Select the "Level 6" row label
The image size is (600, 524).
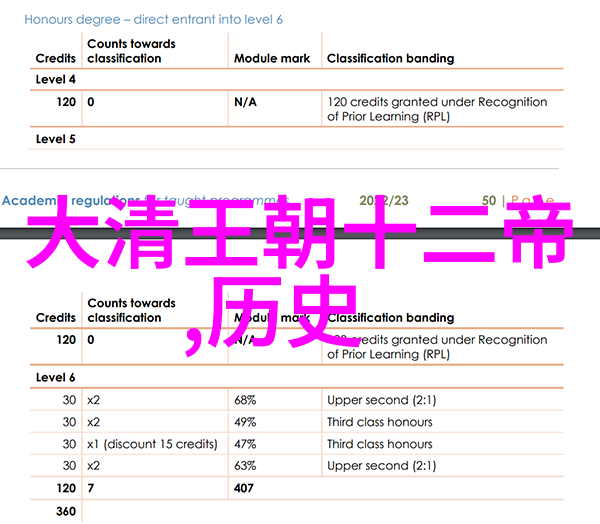55,377
